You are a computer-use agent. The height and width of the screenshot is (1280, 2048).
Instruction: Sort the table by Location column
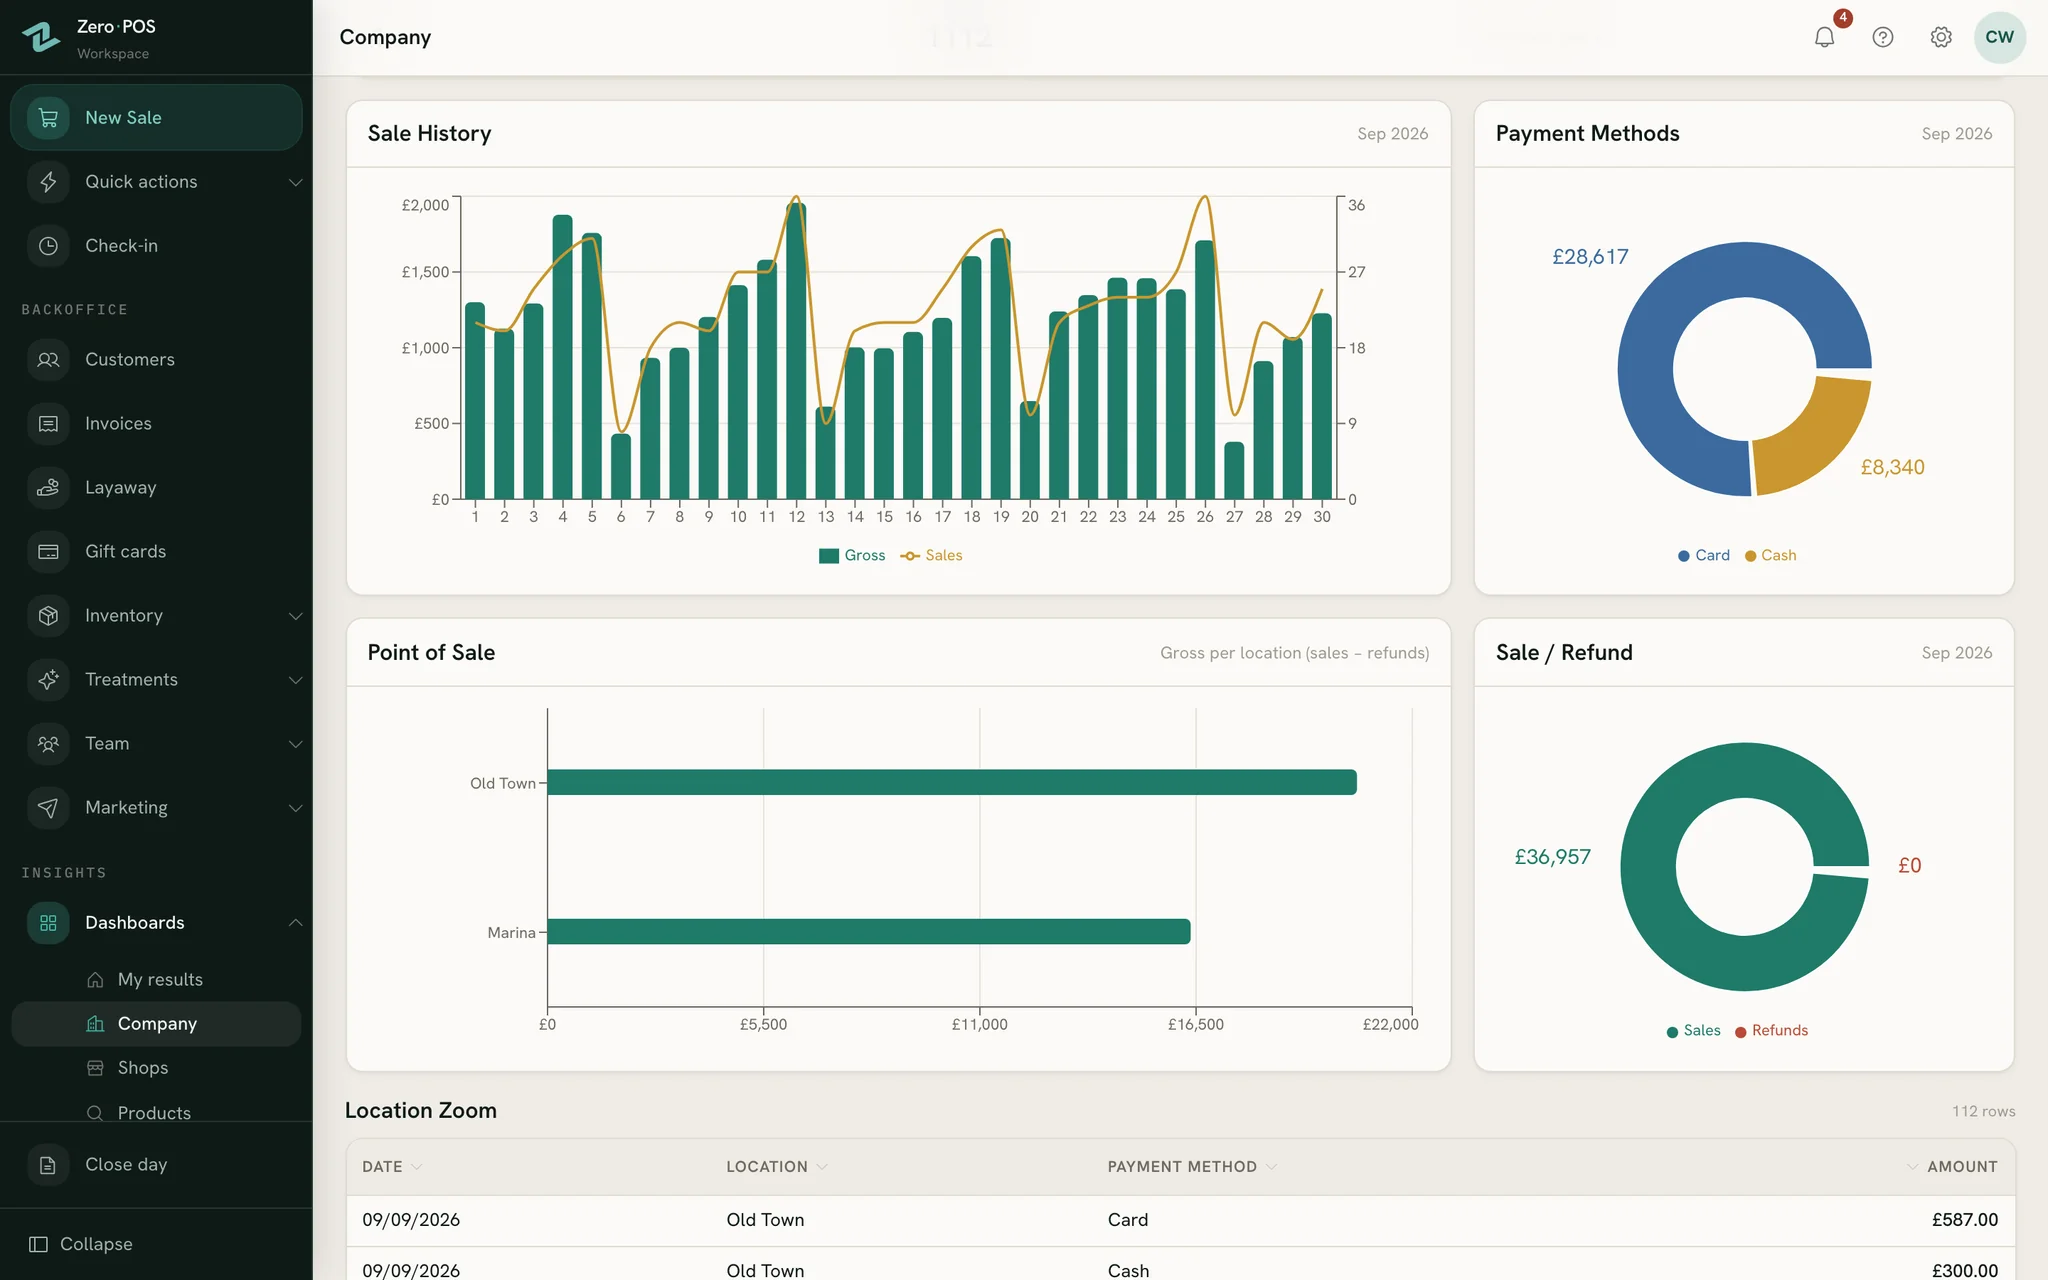(x=777, y=1167)
